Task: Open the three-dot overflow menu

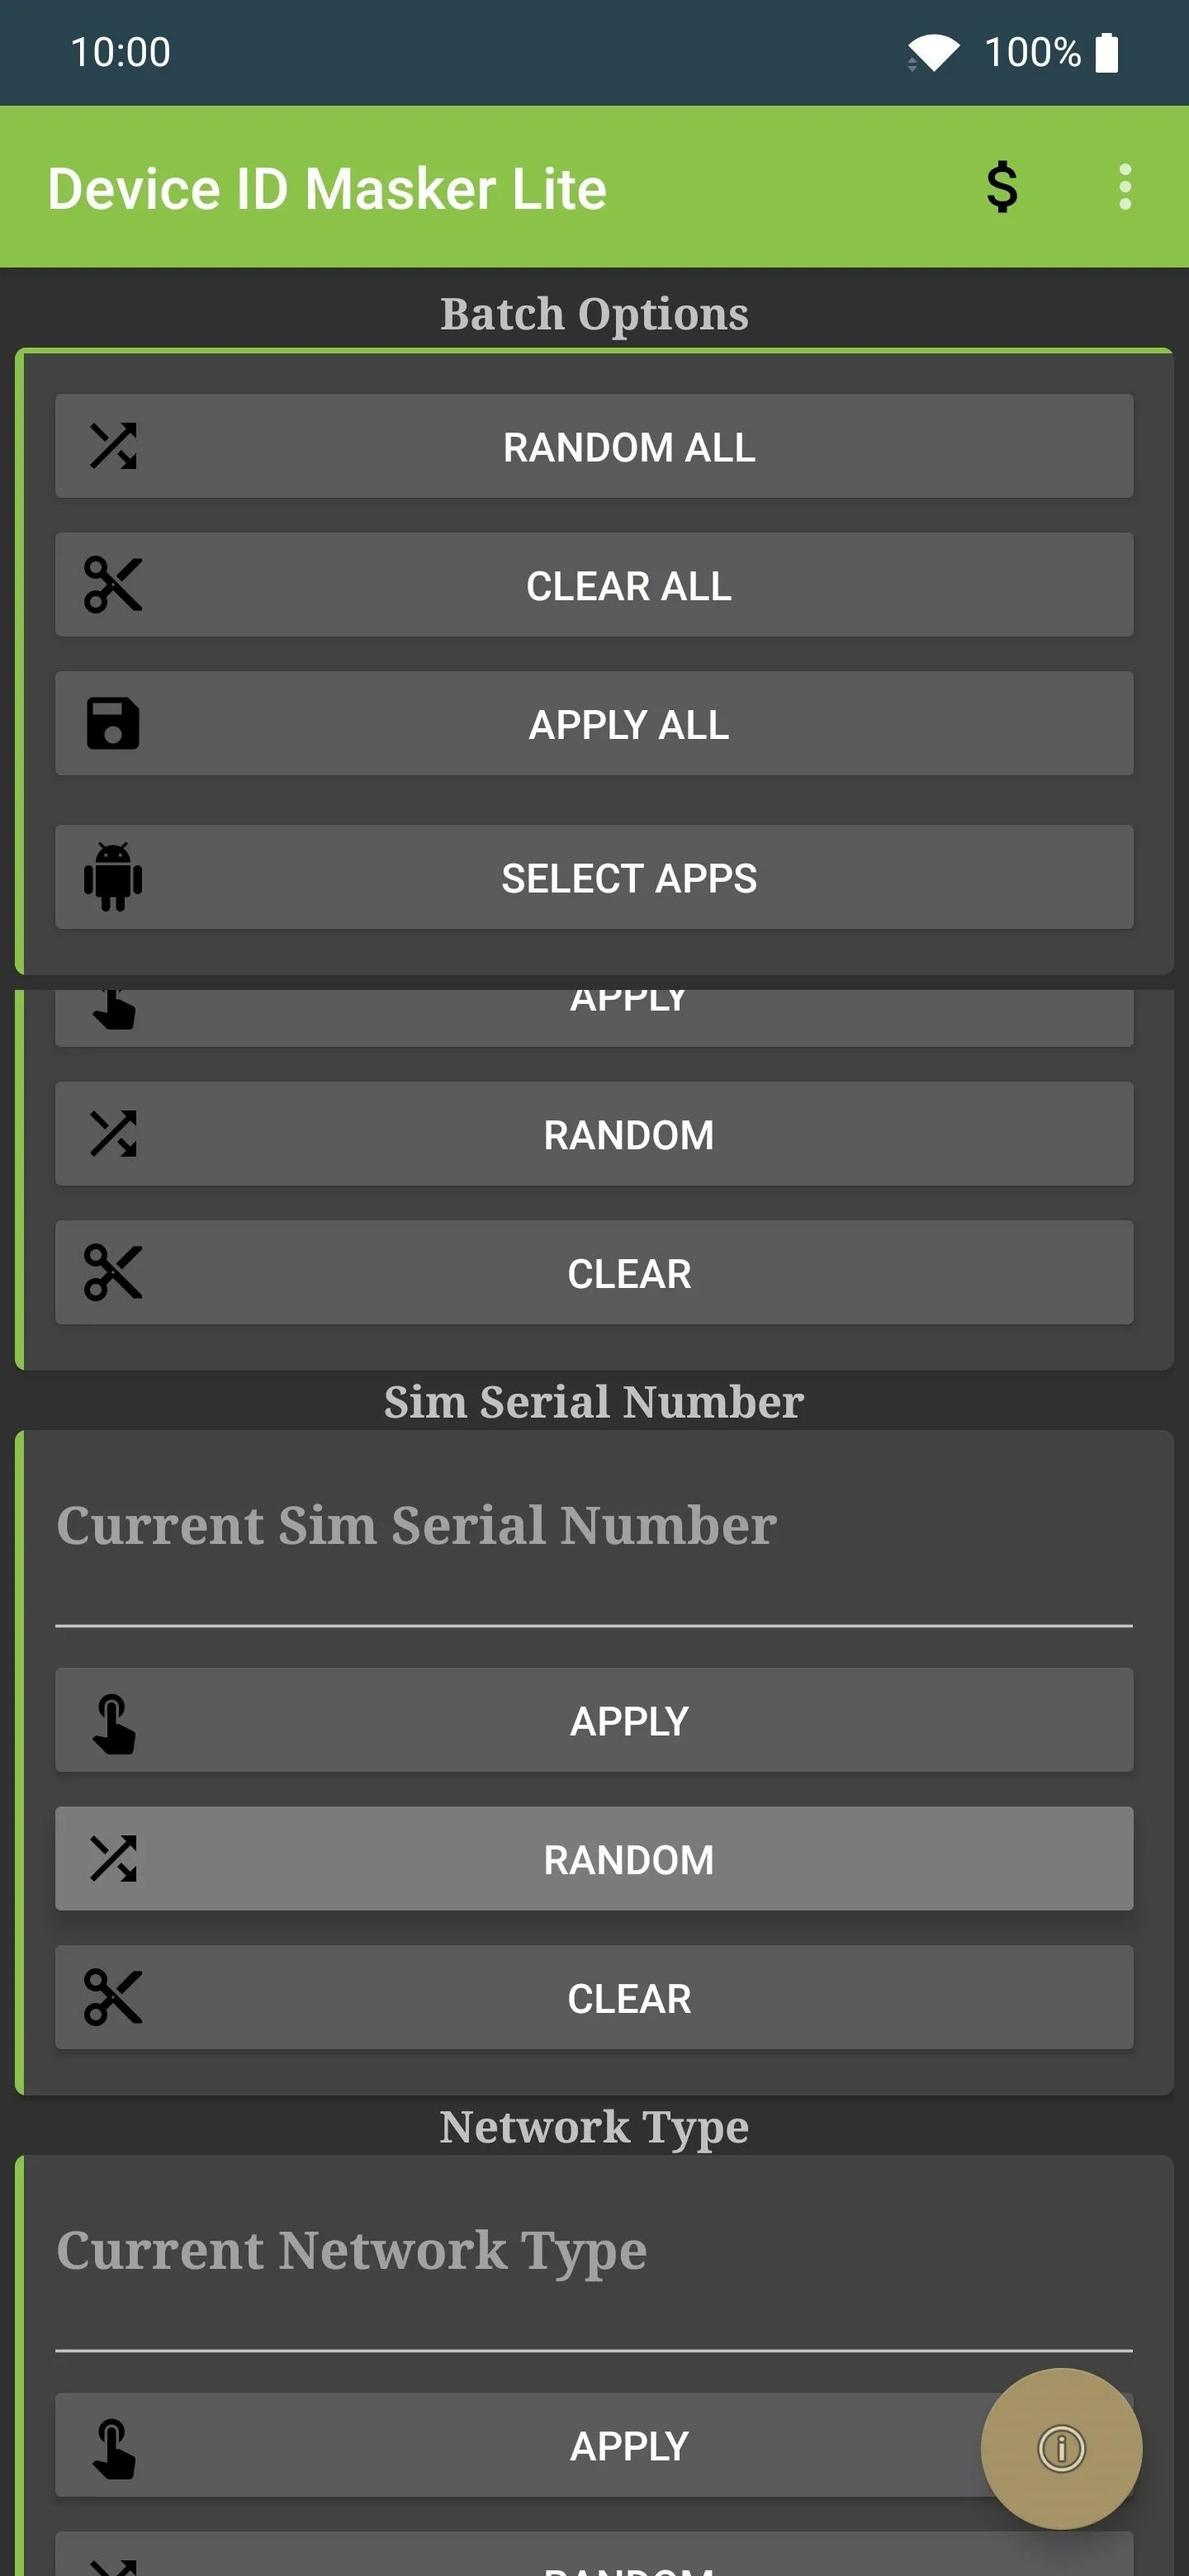Action: pos(1125,187)
